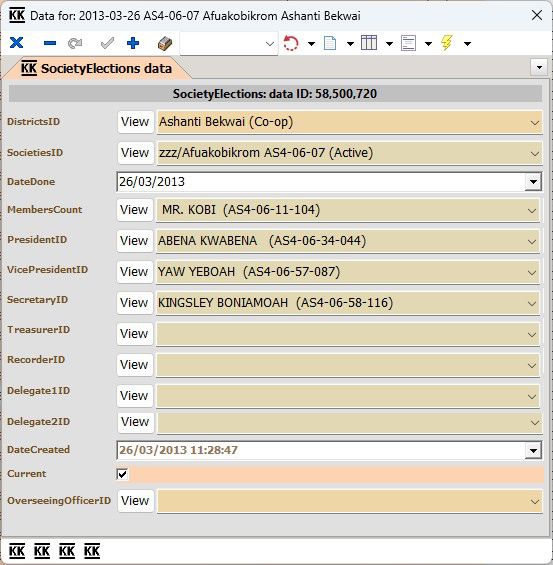Click the first KK icon at bottom
Image resolution: width=553 pixels, height=565 pixels.
click(x=17, y=551)
